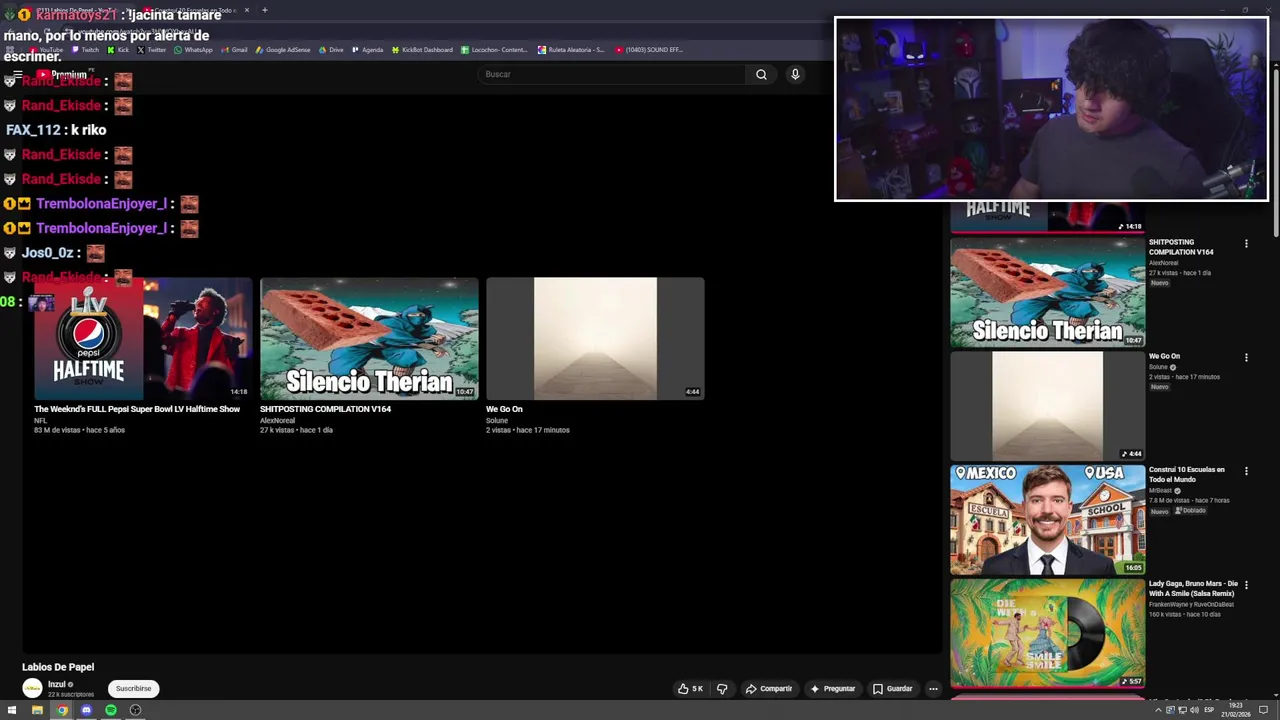Screen dimensions: 1280x720
Task: Open the Windows Start menu
Action: point(12,710)
